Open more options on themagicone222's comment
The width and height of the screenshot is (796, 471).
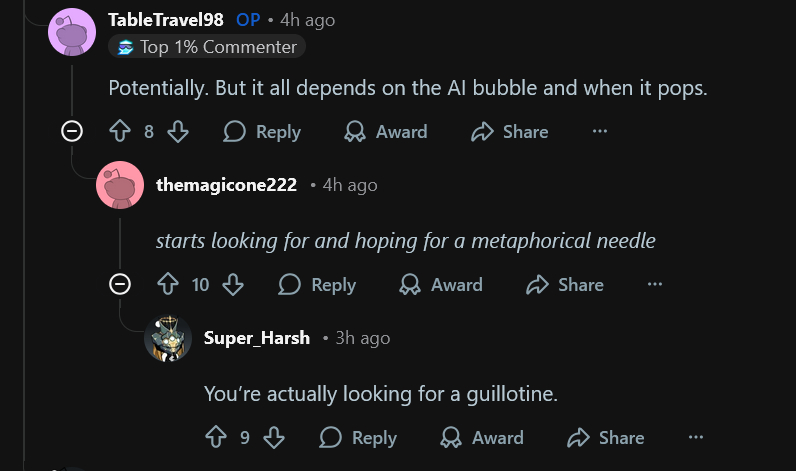pyautogui.click(x=655, y=285)
